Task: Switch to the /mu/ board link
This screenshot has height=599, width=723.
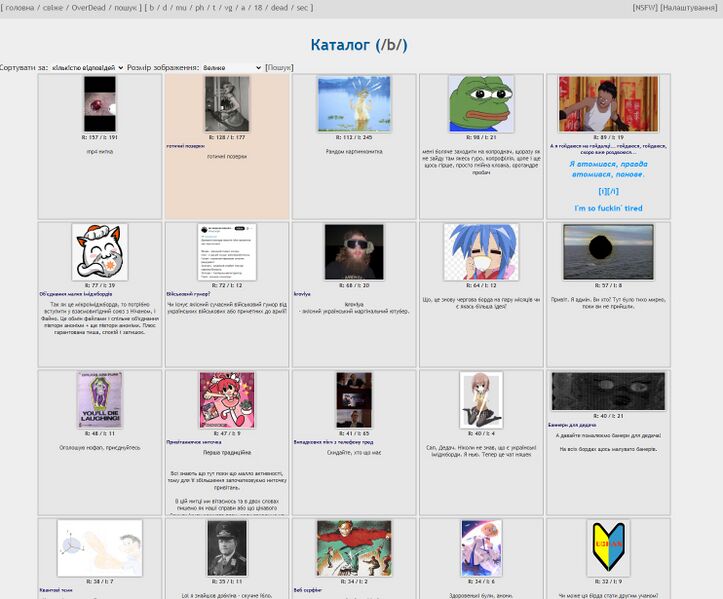Action: (181, 8)
